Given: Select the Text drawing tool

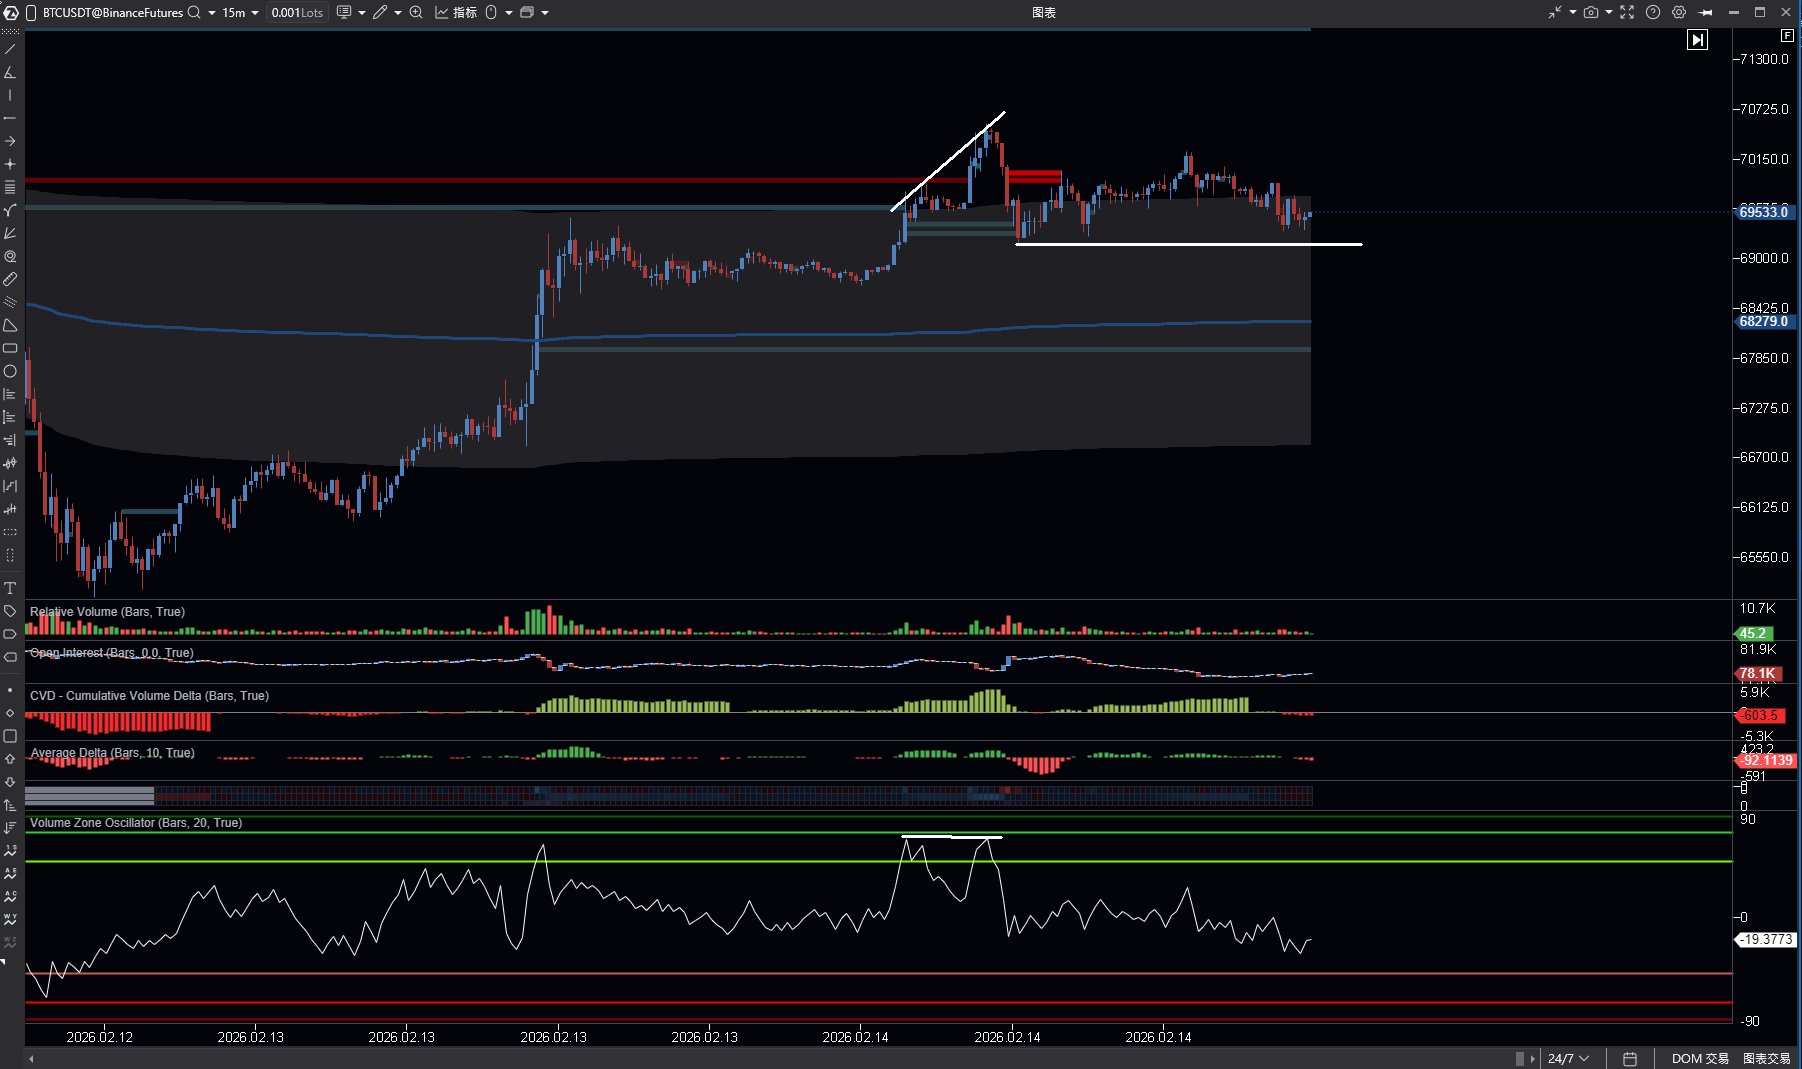Looking at the screenshot, I should [x=10, y=588].
